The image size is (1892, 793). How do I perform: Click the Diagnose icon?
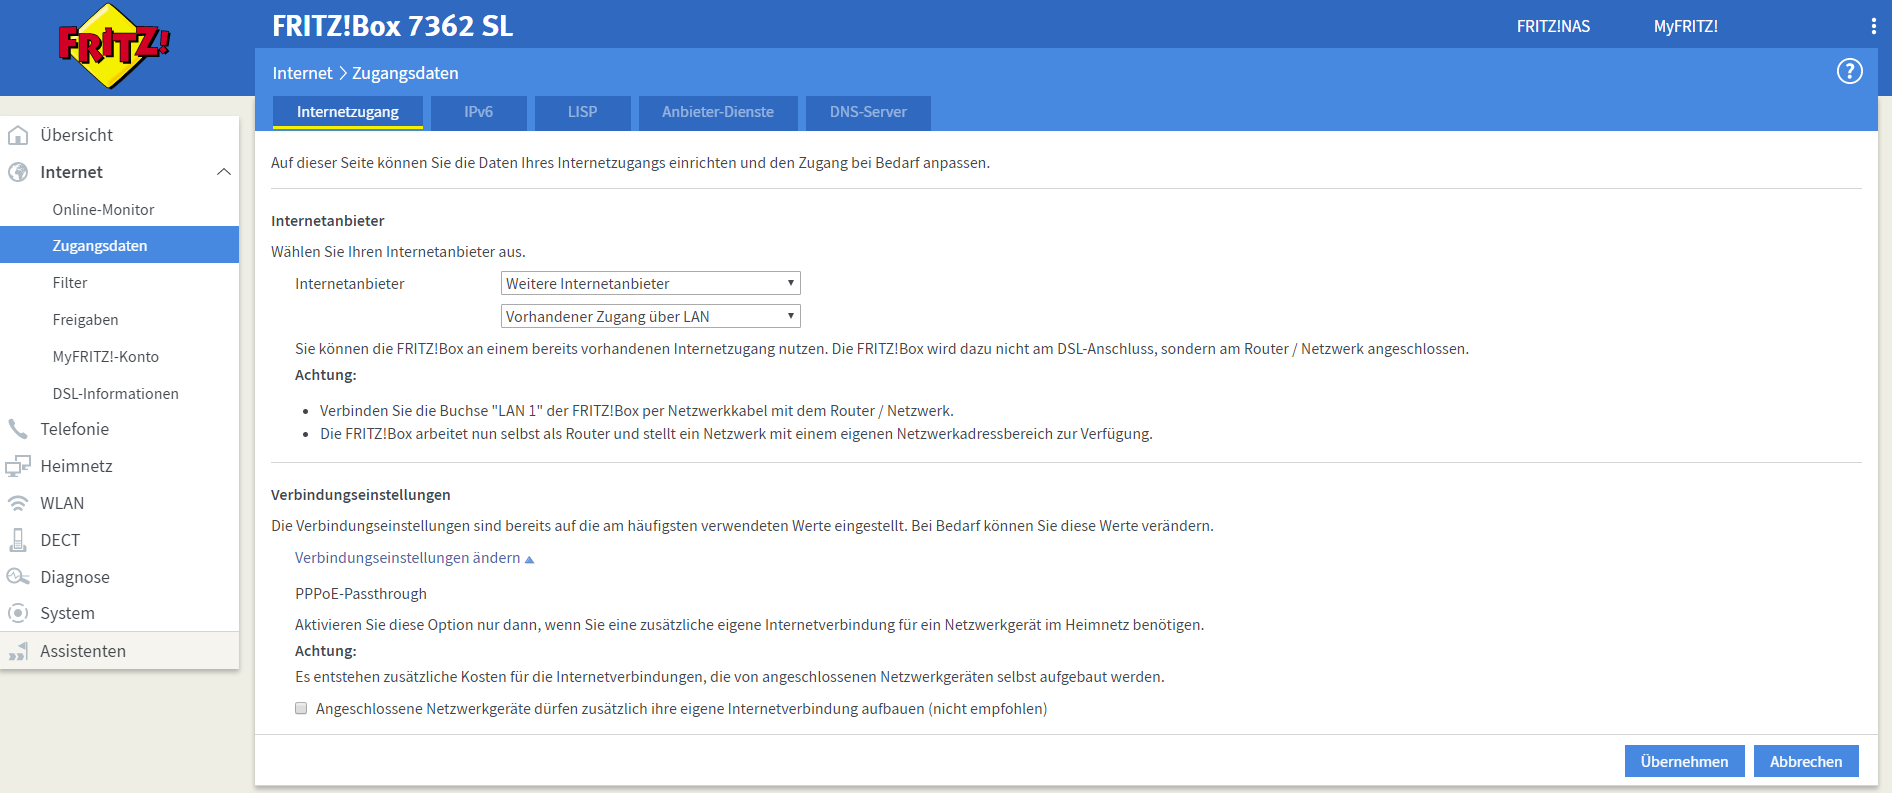coord(18,577)
